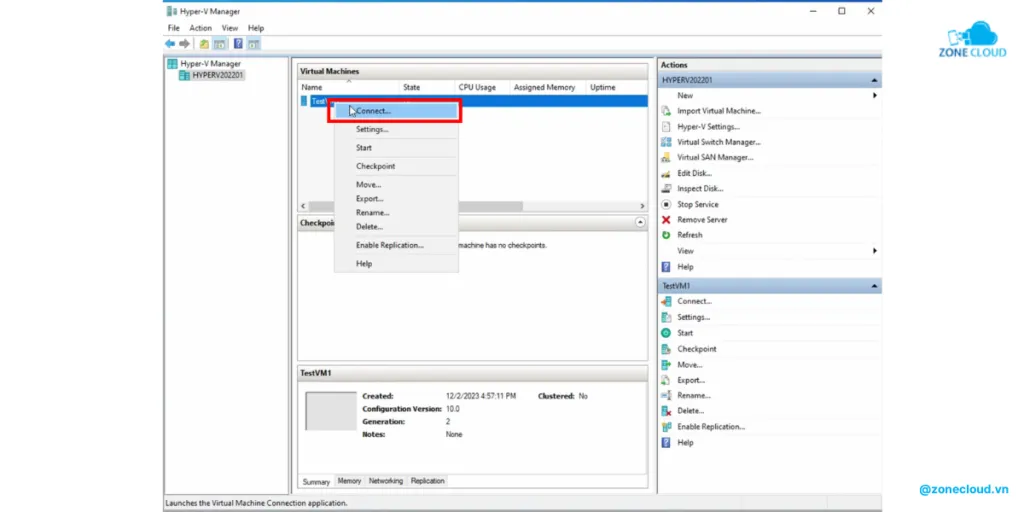The width and height of the screenshot is (1024, 512).
Task: Click the grey Forward arrow in toolbar
Action: coord(184,44)
